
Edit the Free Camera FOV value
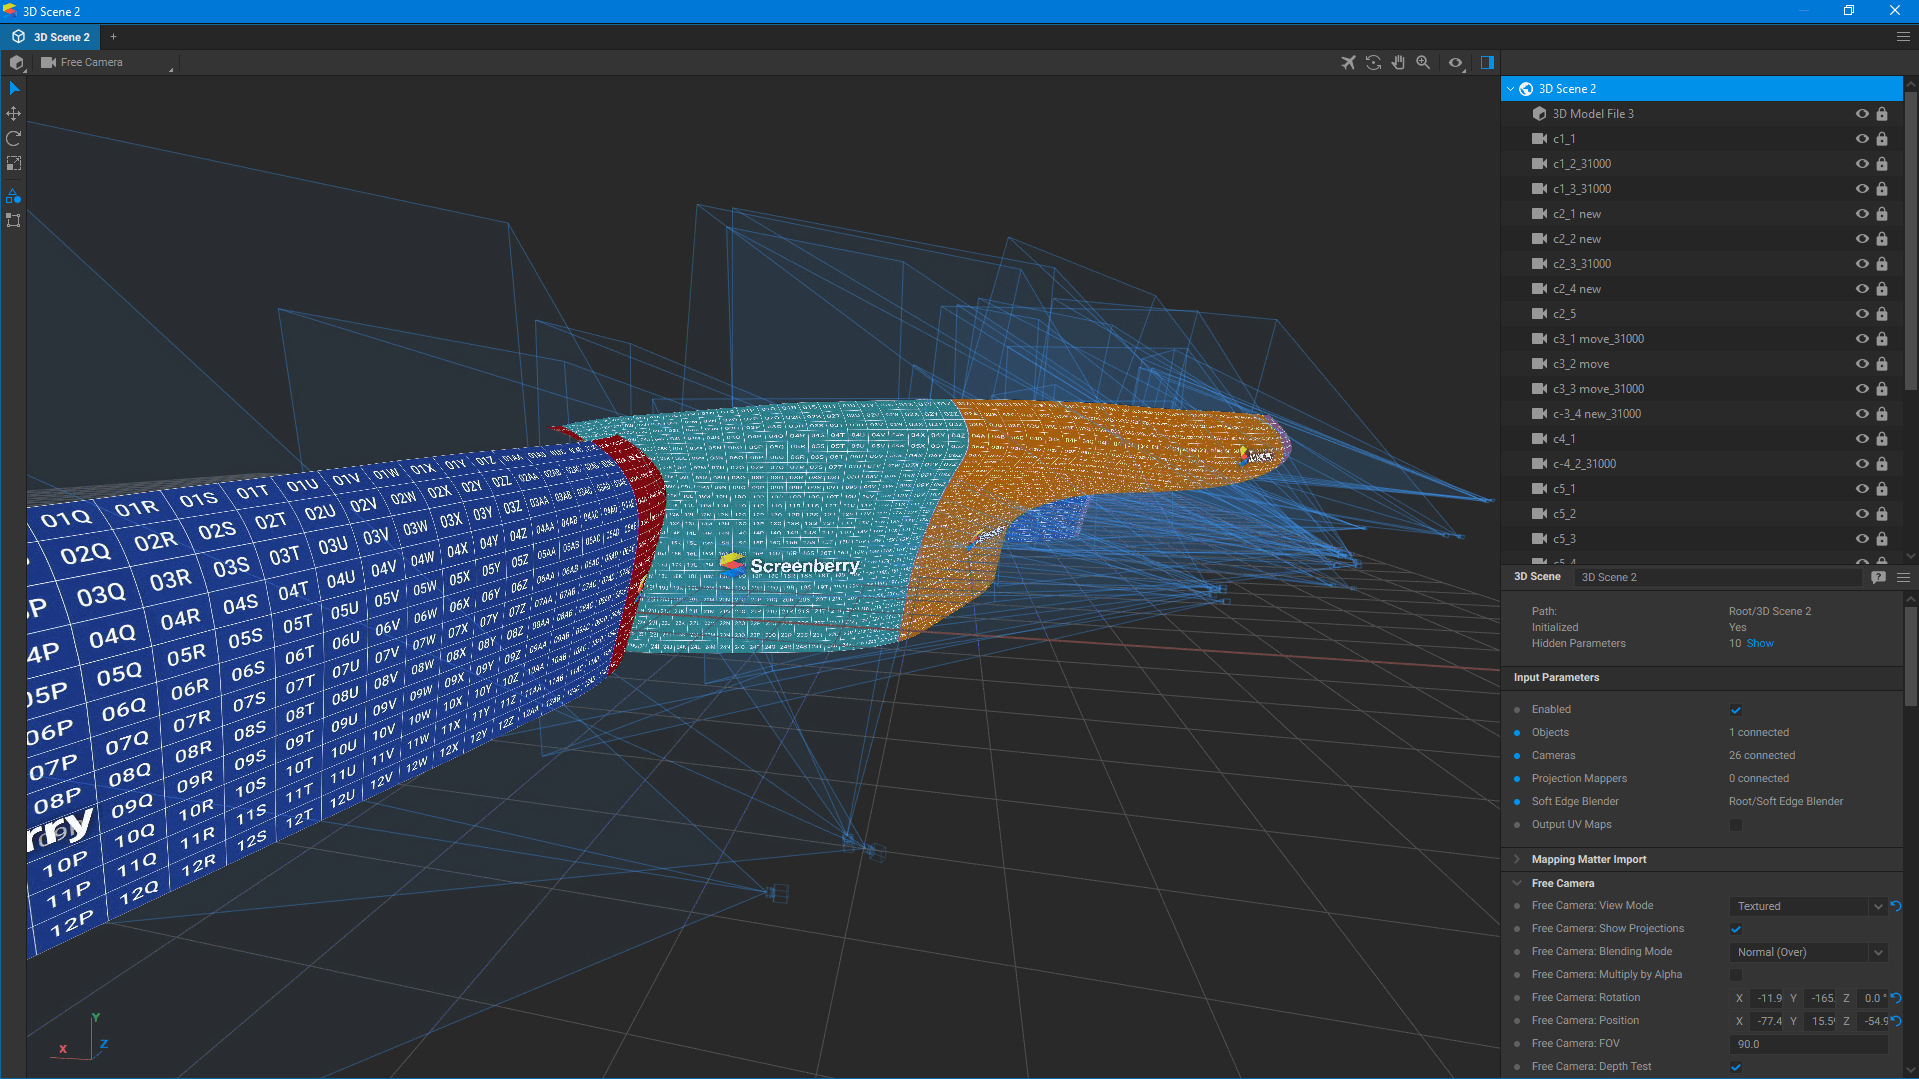[1805, 1043]
